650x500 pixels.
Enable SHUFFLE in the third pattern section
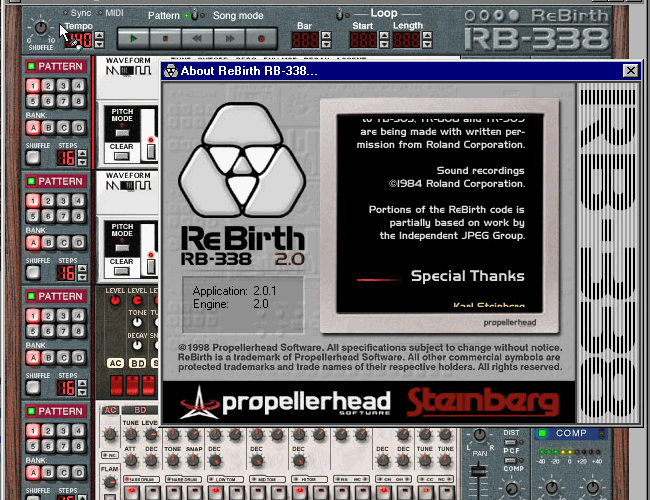(33, 387)
